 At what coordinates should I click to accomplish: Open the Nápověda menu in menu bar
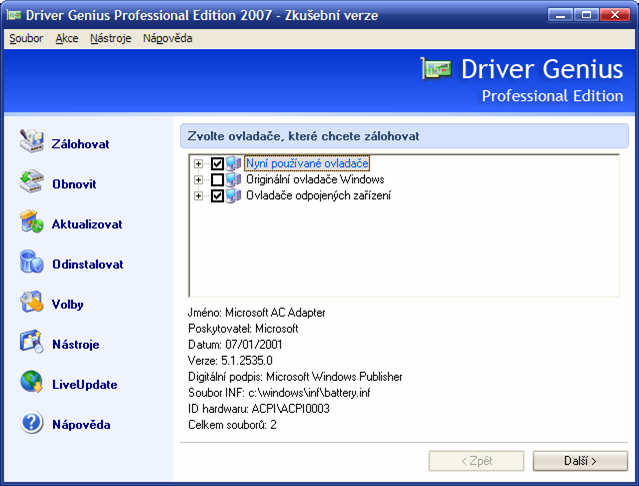pyautogui.click(x=167, y=39)
